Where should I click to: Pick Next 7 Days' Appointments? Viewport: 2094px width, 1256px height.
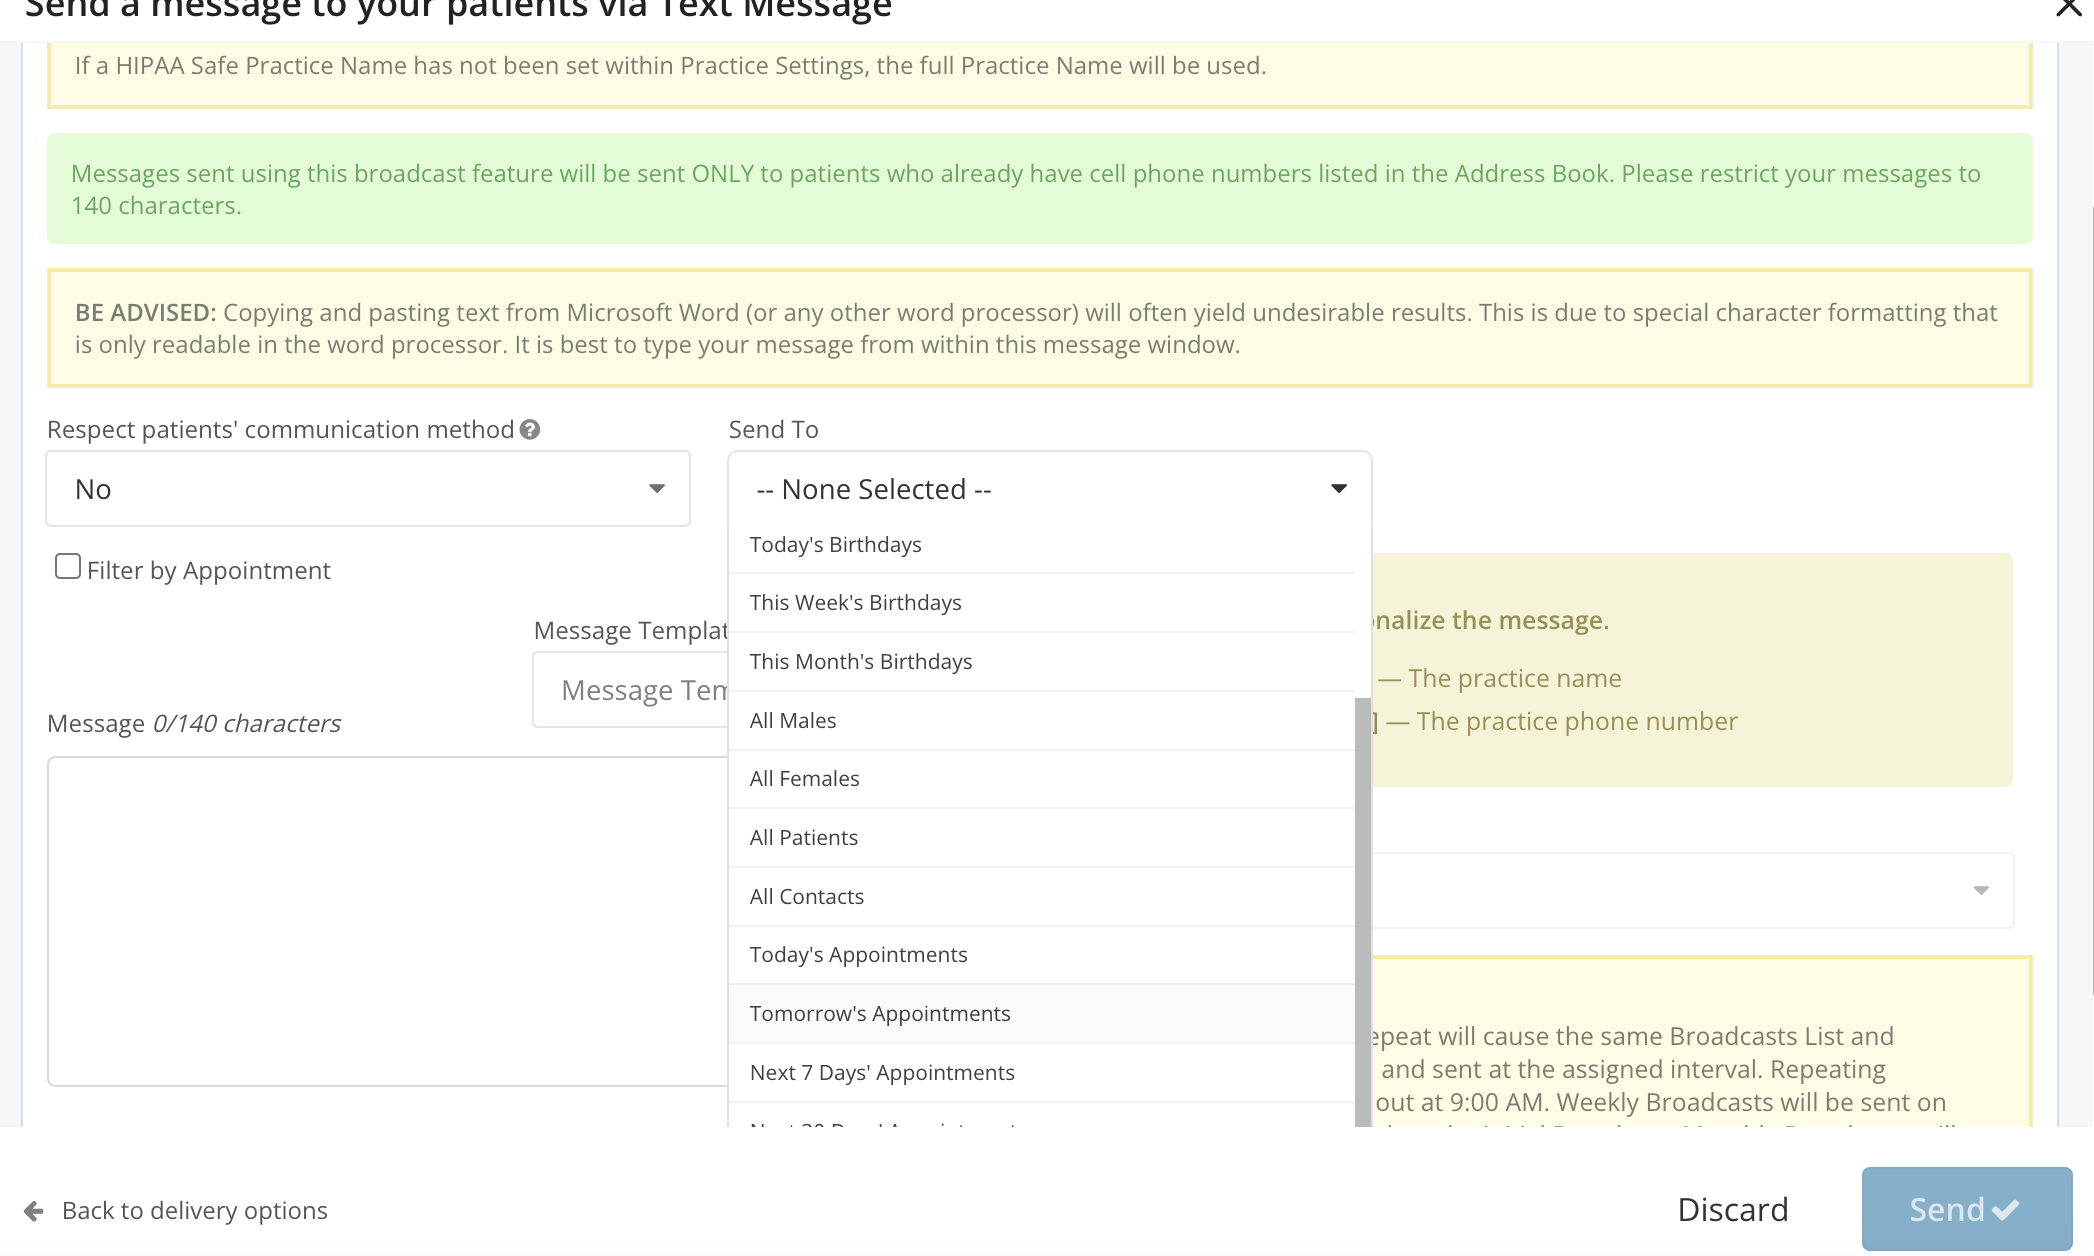882,1073
